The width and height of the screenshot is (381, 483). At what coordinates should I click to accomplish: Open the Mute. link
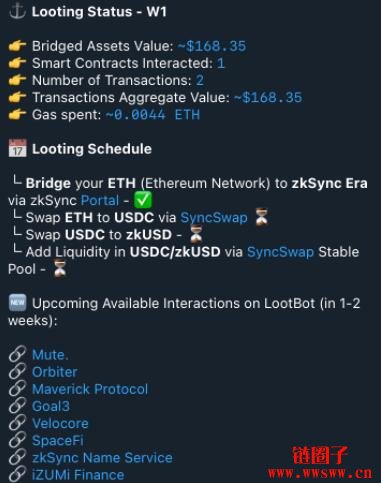(50, 355)
